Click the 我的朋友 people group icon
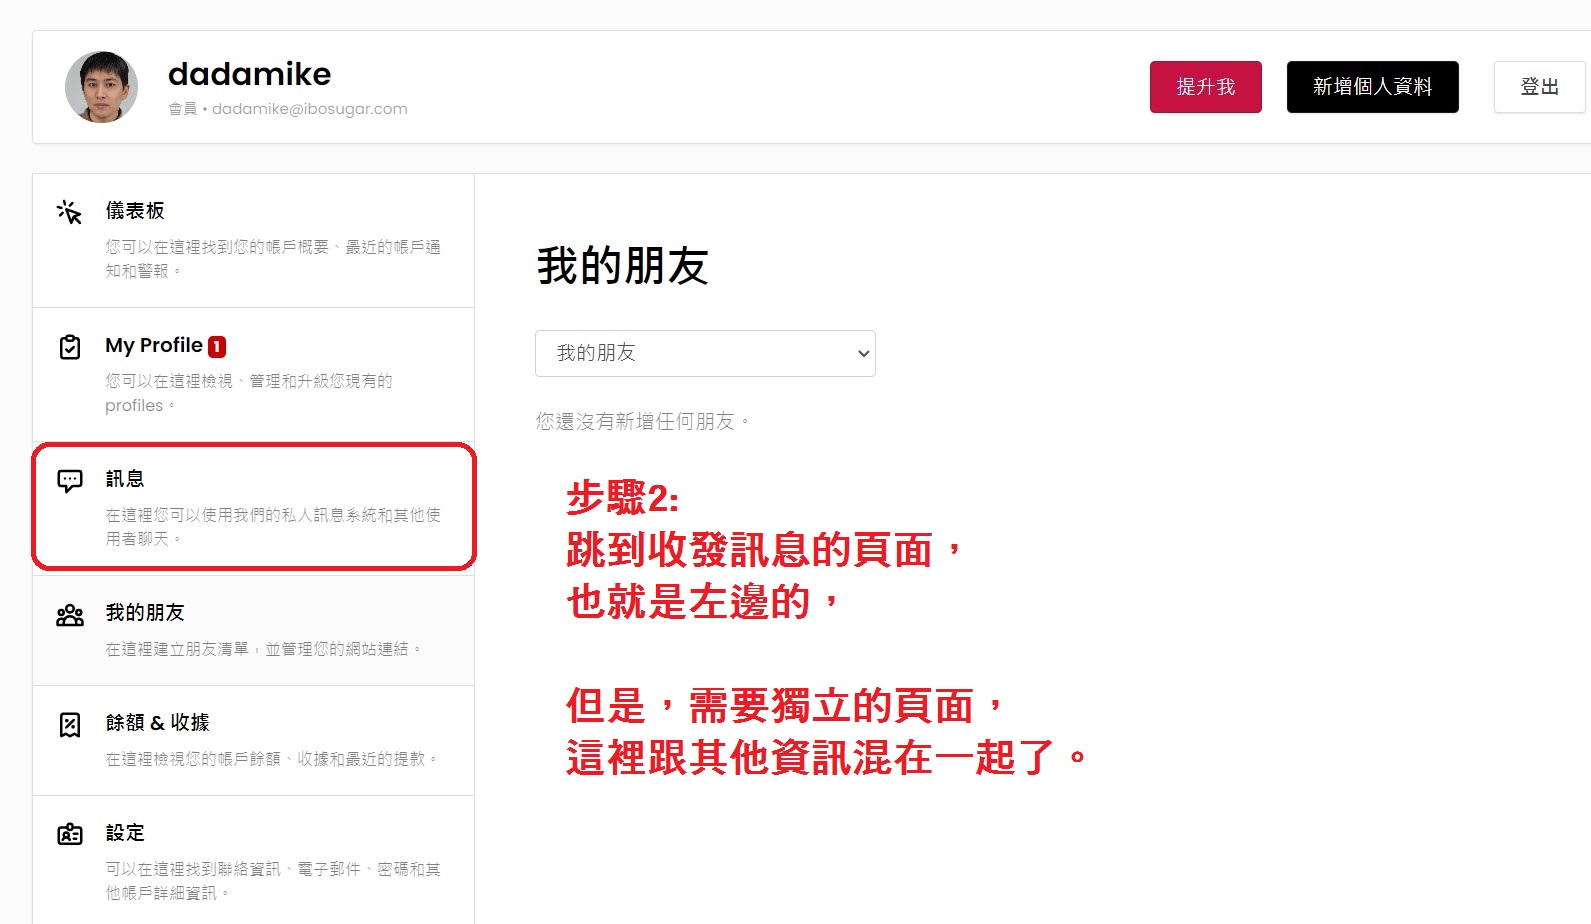 click(70, 615)
